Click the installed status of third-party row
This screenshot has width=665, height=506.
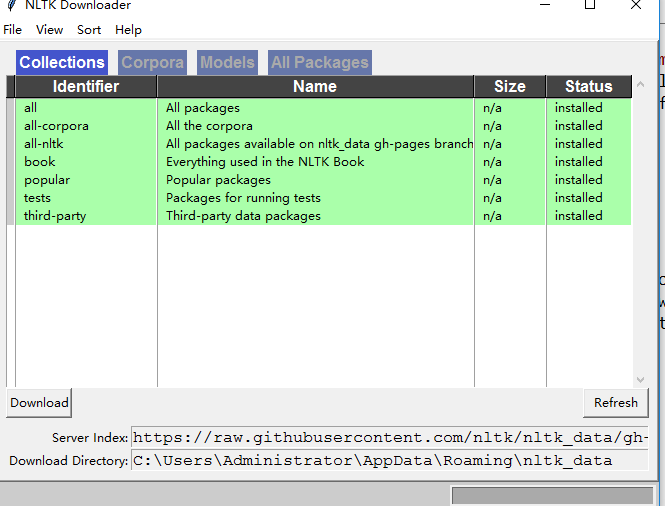(x=578, y=216)
